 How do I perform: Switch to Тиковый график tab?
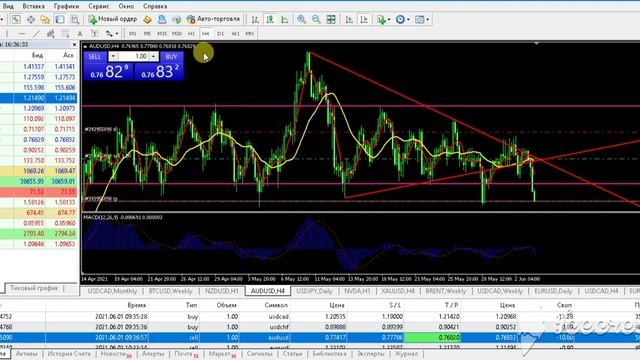pyautogui.click(x=34, y=288)
